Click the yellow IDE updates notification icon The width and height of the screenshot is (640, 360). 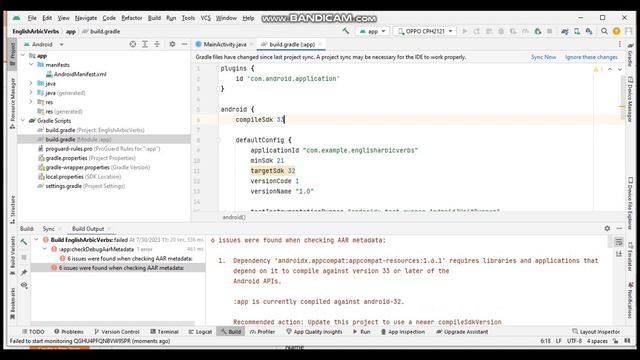click(616, 31)
